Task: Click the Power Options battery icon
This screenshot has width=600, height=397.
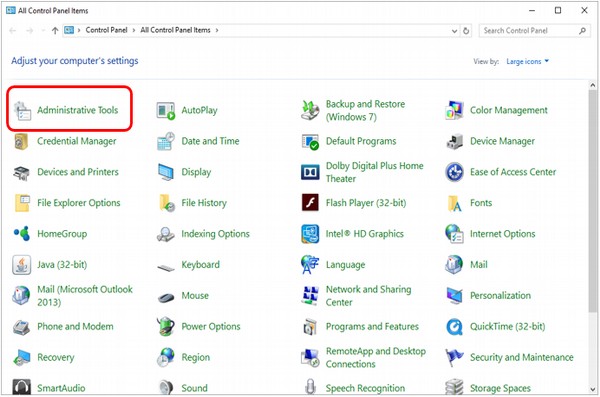Action: click(166, 326)
